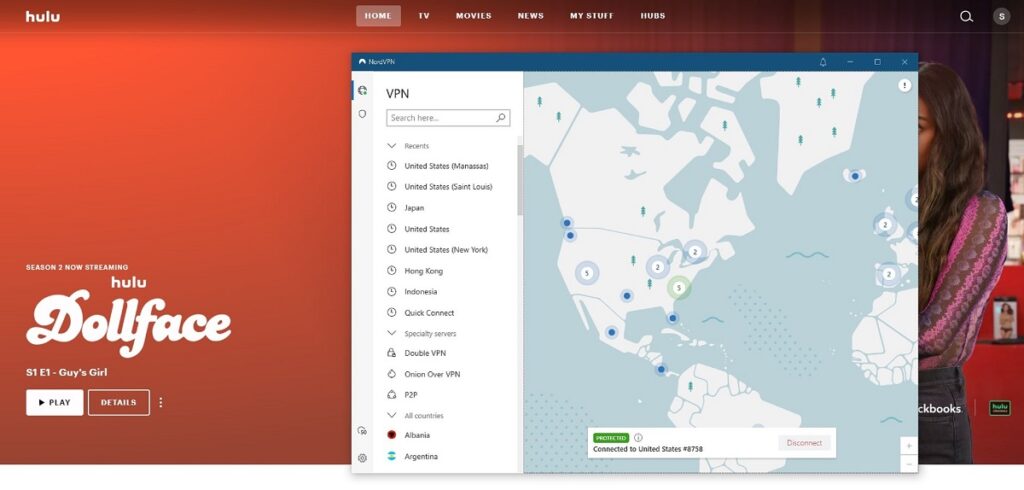Open Hulu TV tab
This screenshot has height=490, width=1024.
[x=424, y=16]
